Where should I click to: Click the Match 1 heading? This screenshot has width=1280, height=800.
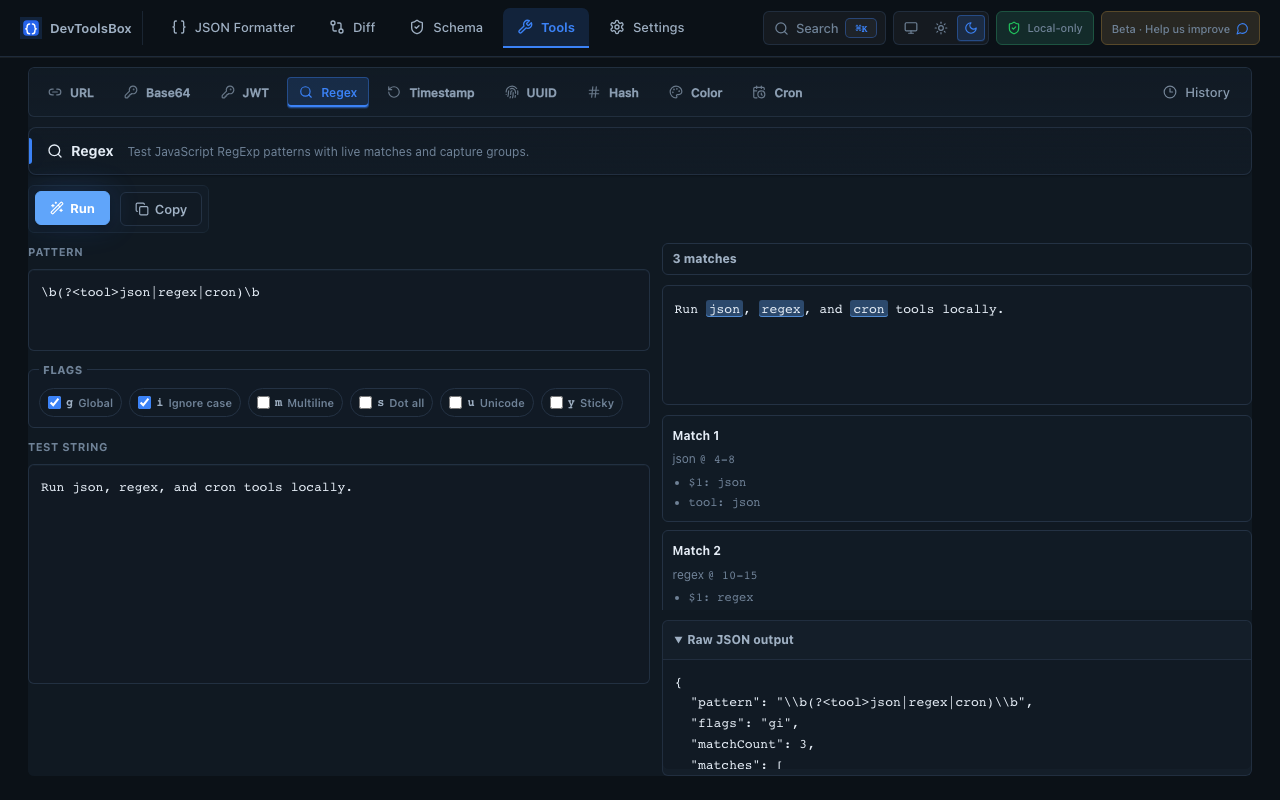click(696, 436)
